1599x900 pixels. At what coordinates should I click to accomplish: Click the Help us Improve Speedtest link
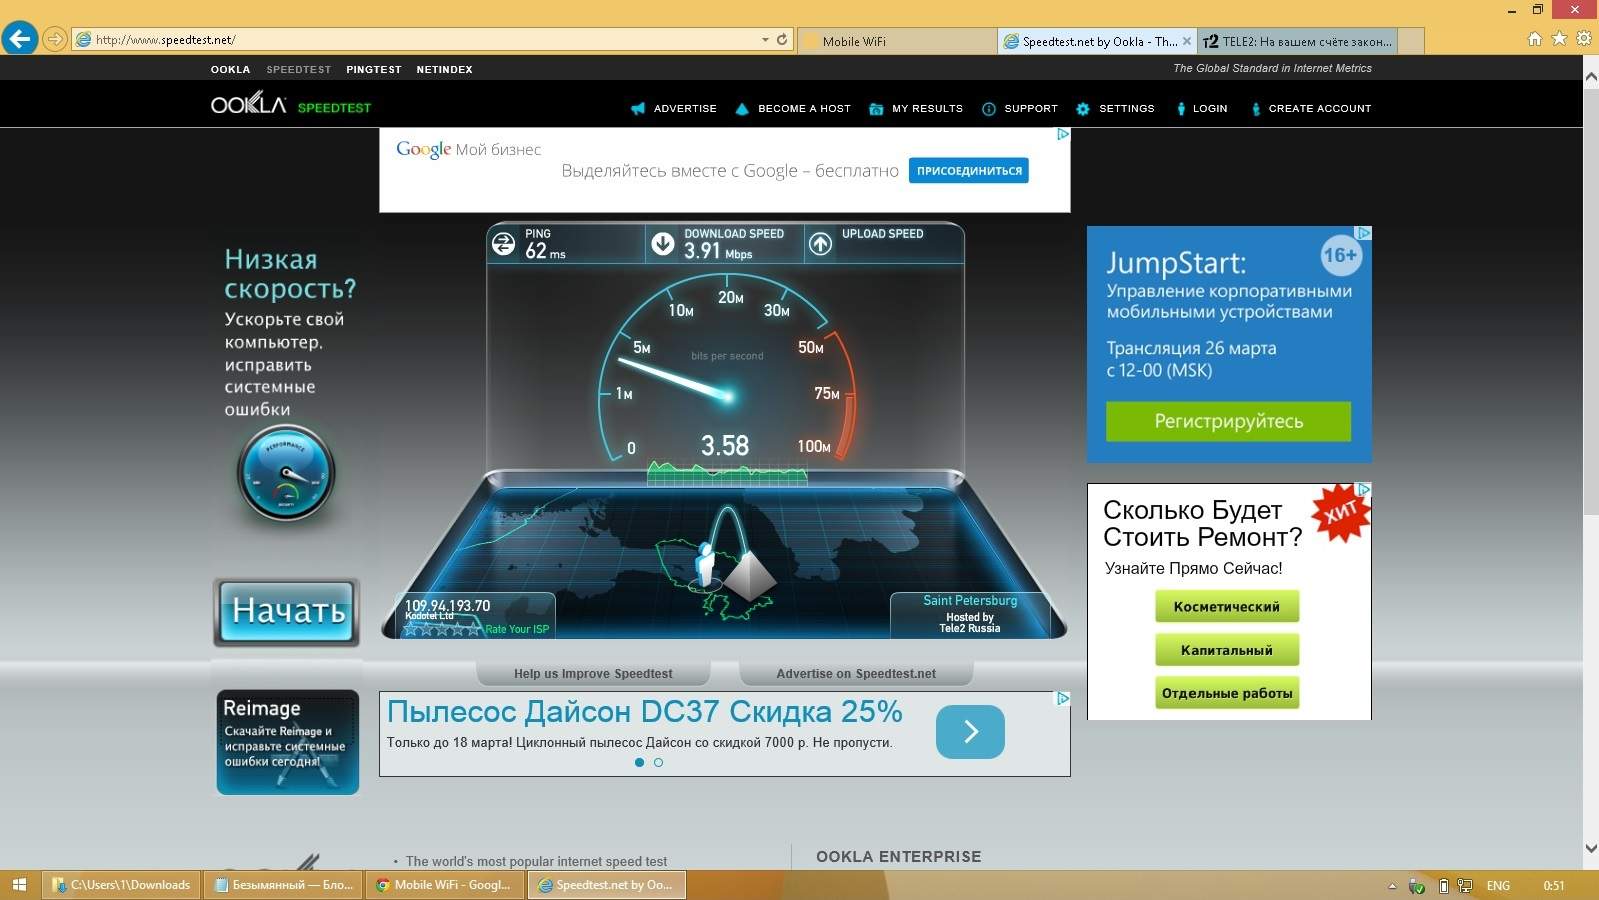coord(593,674)
